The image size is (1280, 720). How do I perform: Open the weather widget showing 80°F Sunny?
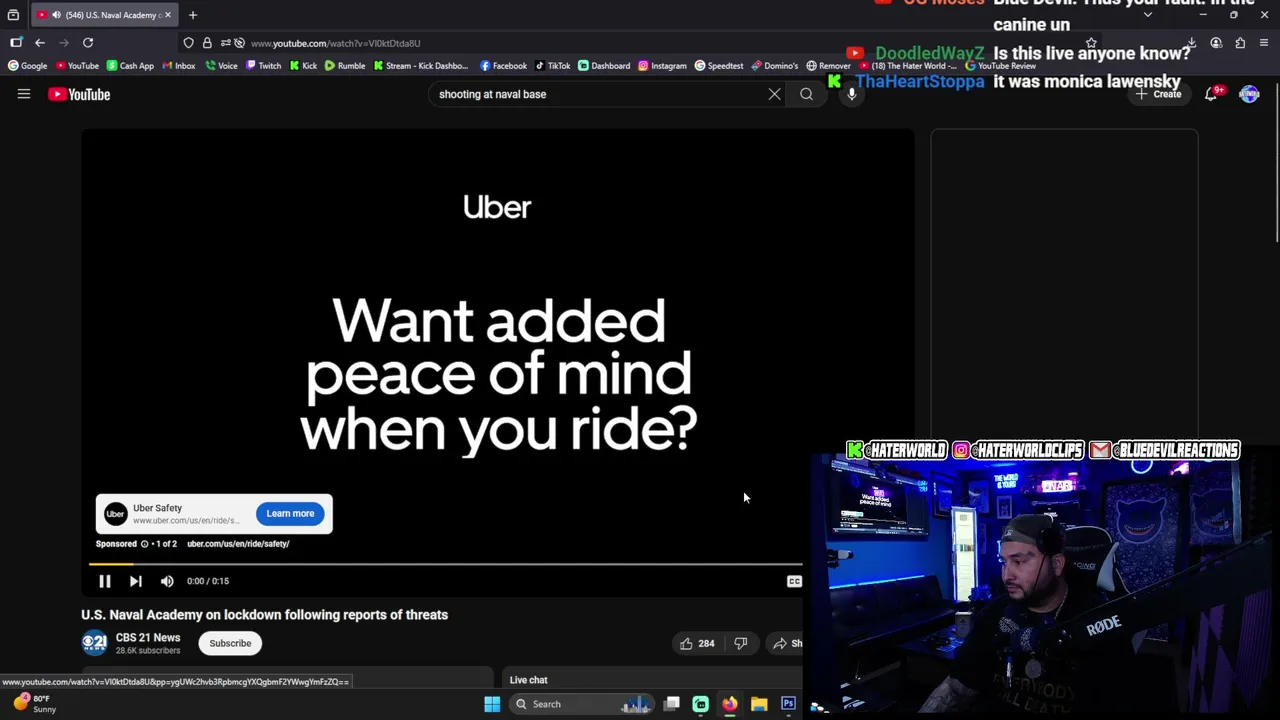click(36, 703)
